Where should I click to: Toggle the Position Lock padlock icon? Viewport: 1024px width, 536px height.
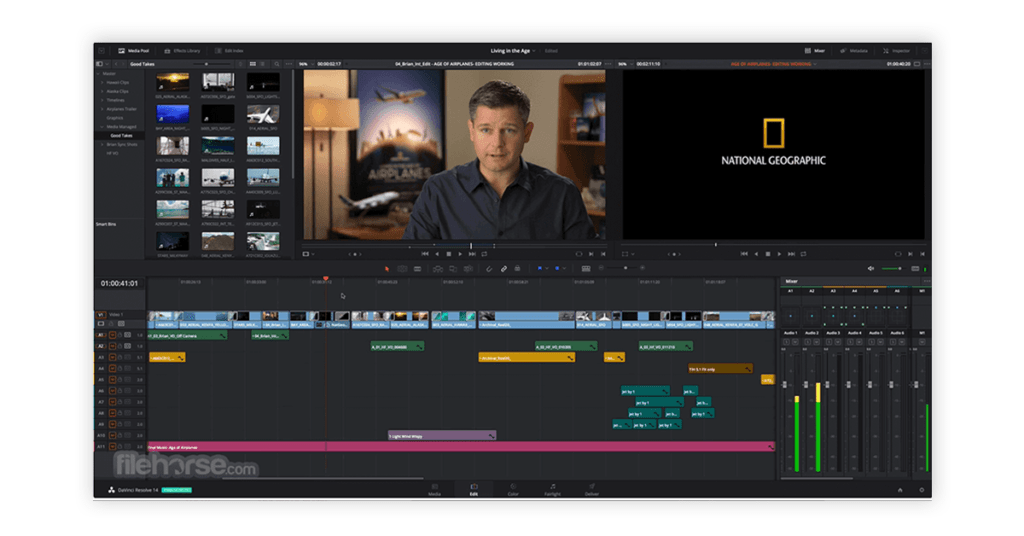[517, 269]
